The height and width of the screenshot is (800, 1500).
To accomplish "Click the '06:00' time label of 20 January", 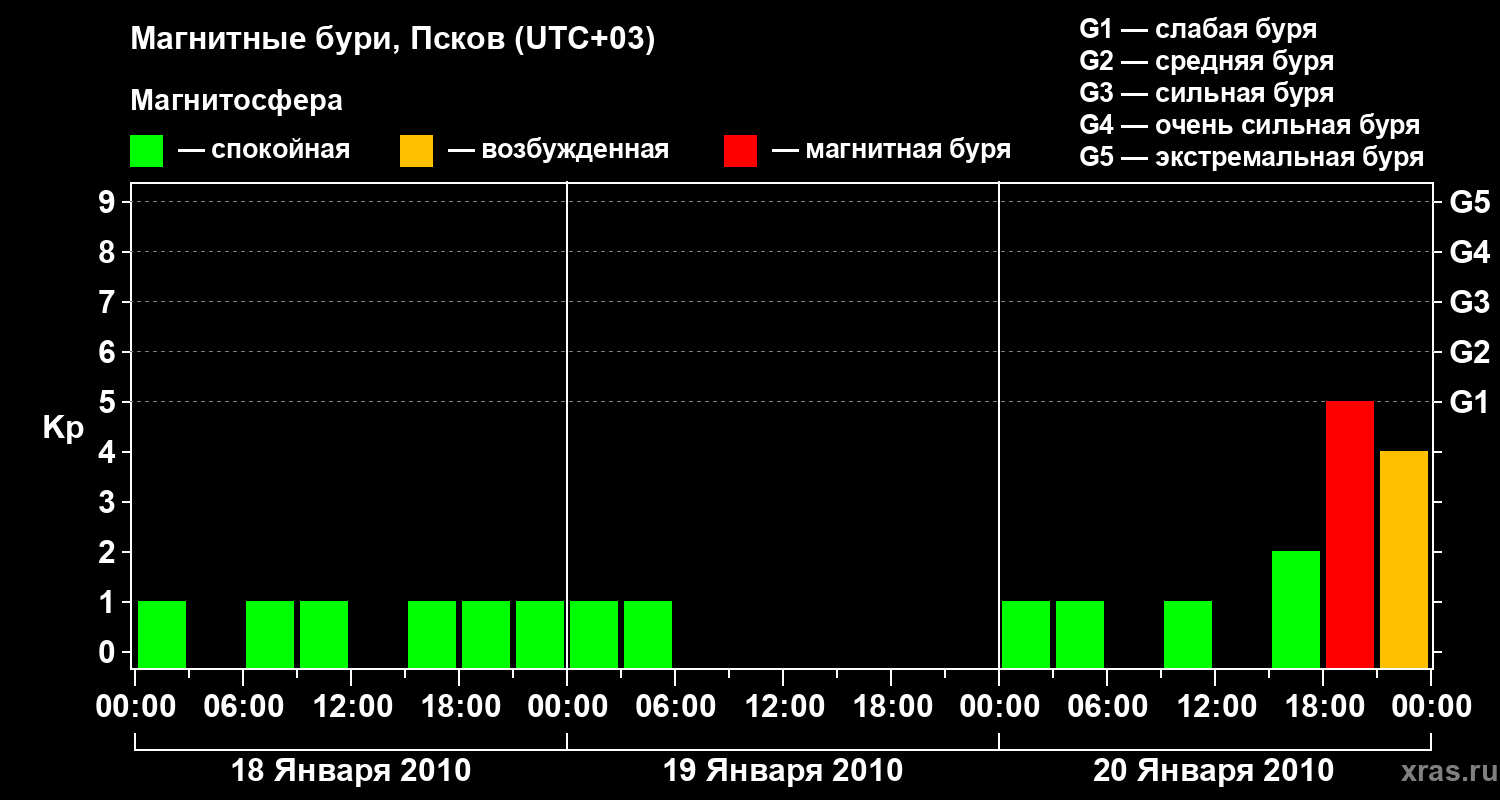I will [1107, 707].
